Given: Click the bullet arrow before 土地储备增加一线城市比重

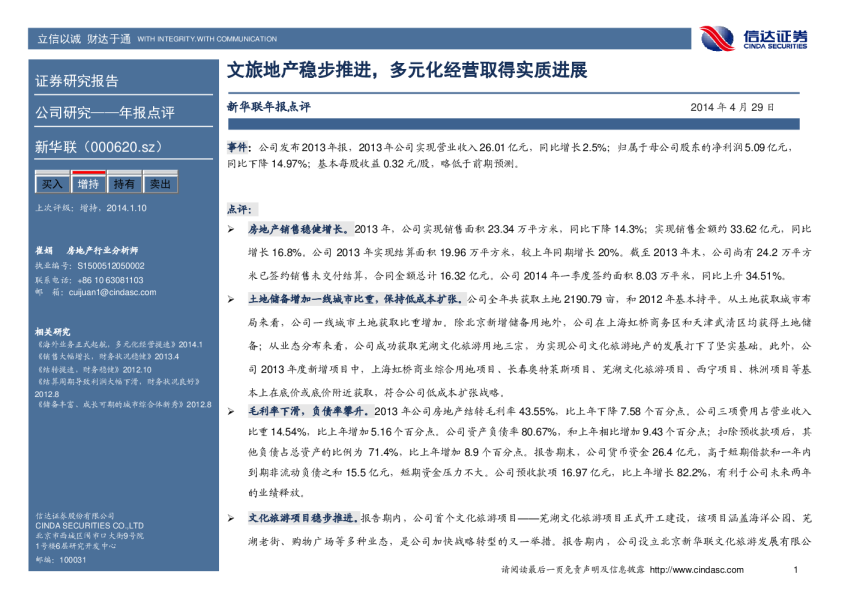Looking at the screenshot, I should [231, 298].
